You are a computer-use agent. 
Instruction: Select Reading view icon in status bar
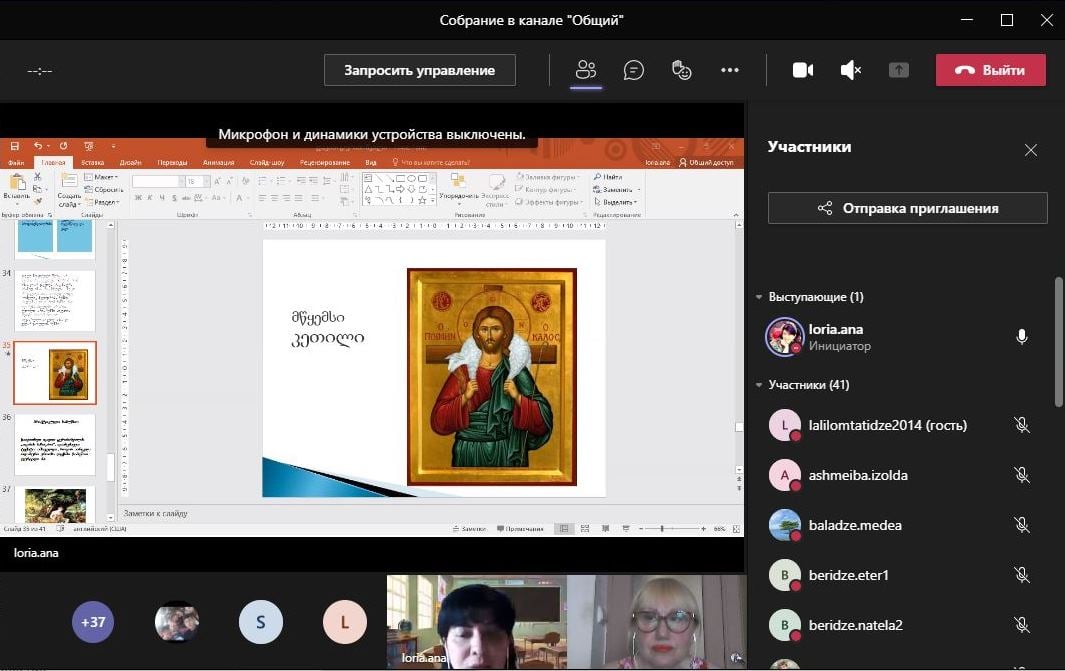click(x=605, y=528)
